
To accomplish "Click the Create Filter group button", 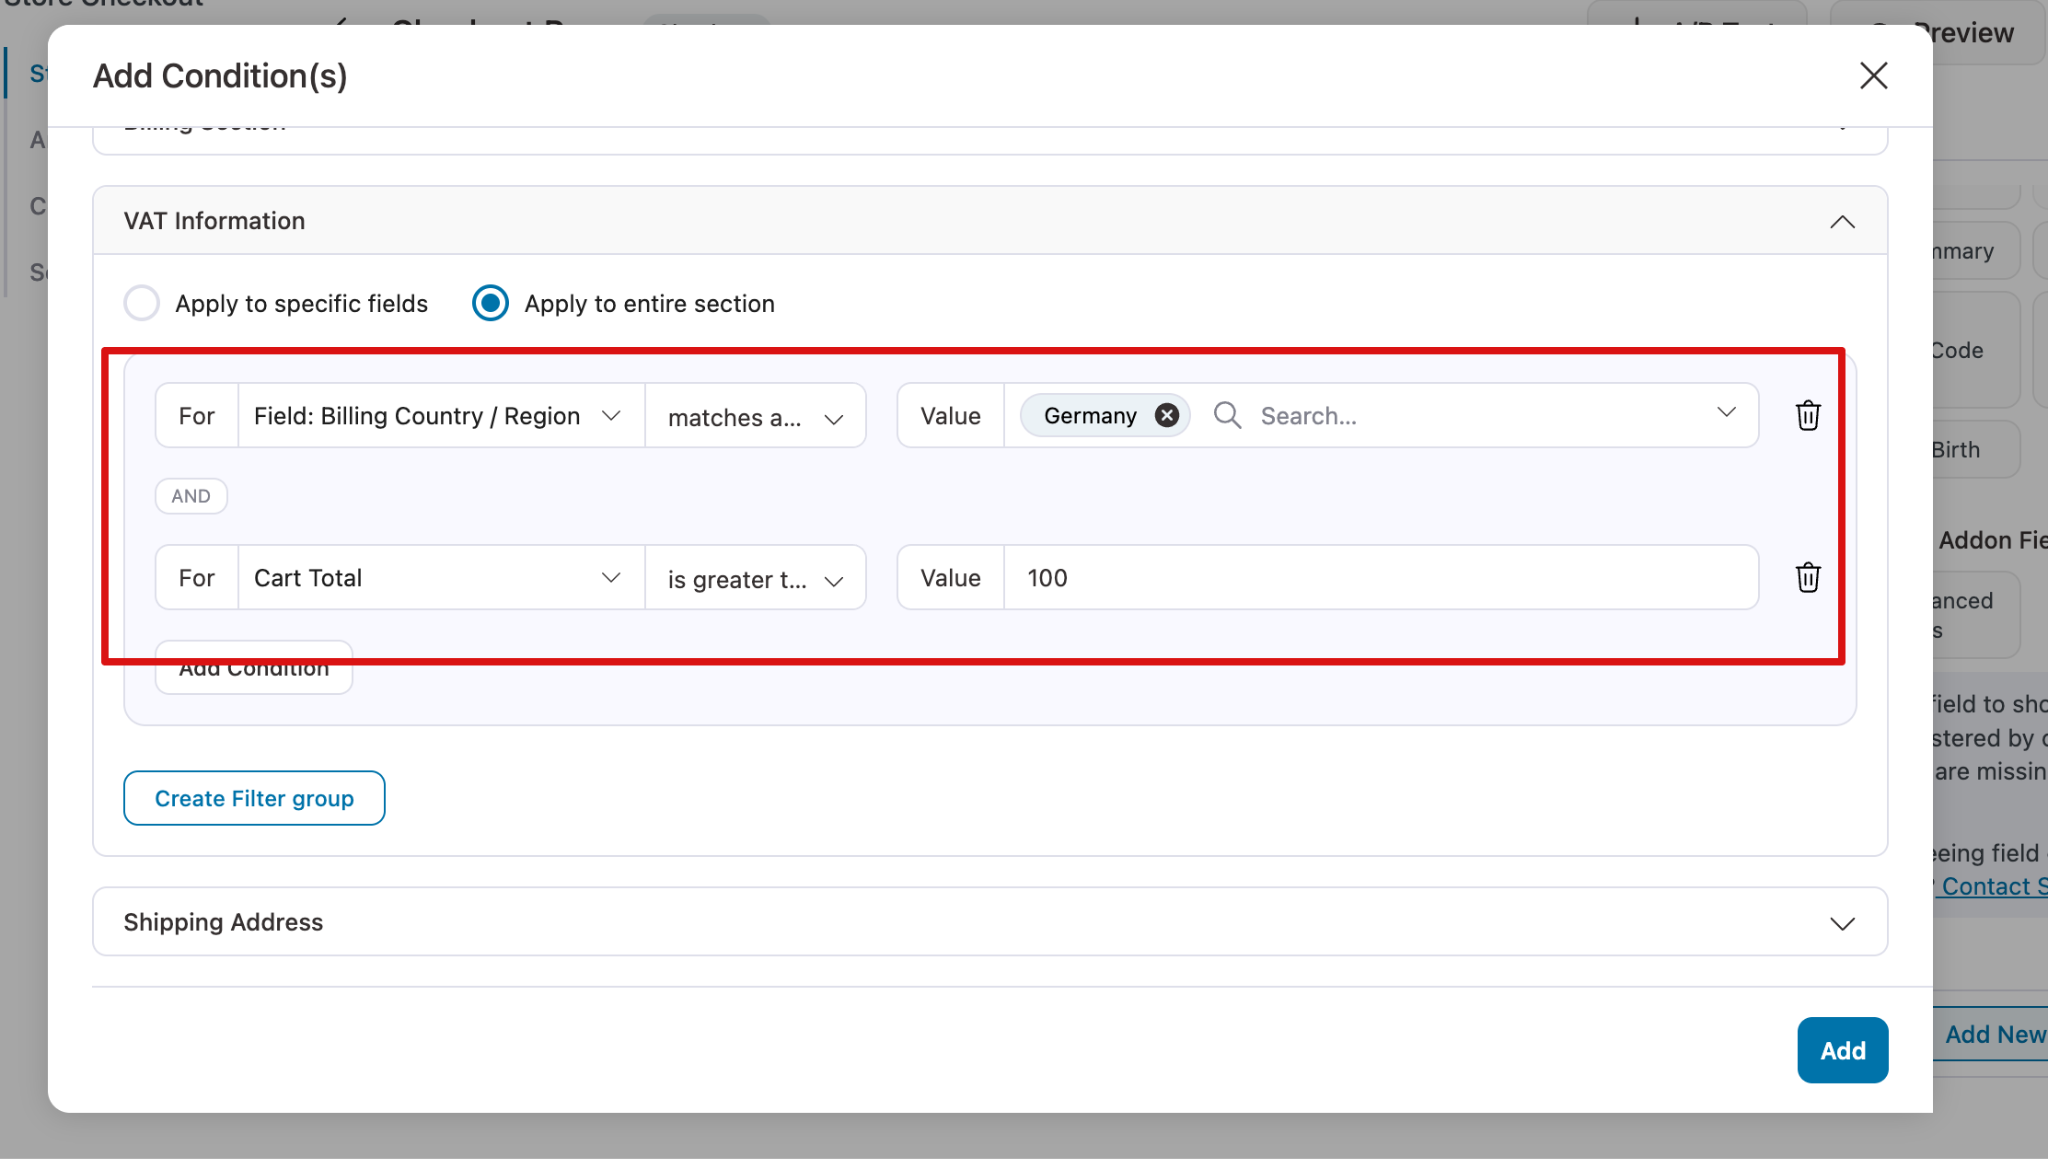I will (253, 798).
